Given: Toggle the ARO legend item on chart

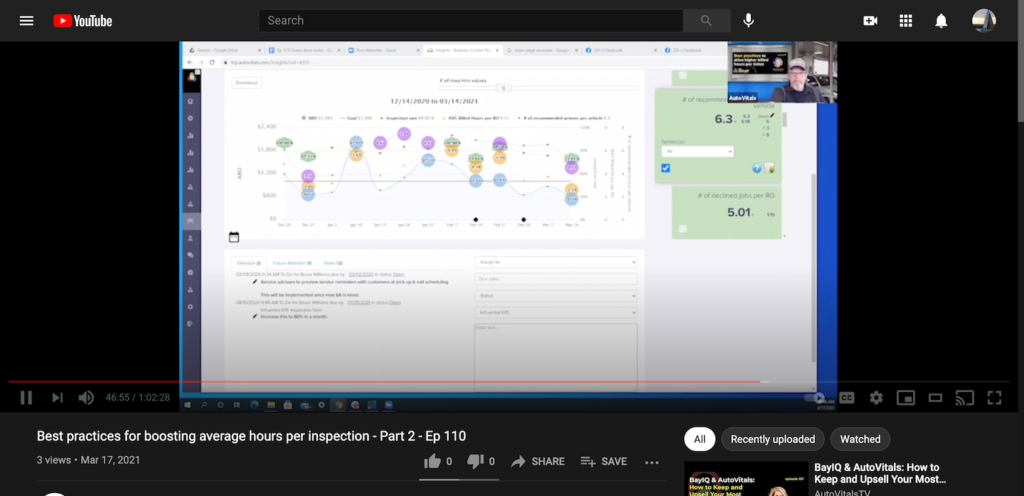Looking at the screenshot, I should click(x=317, y=117).
